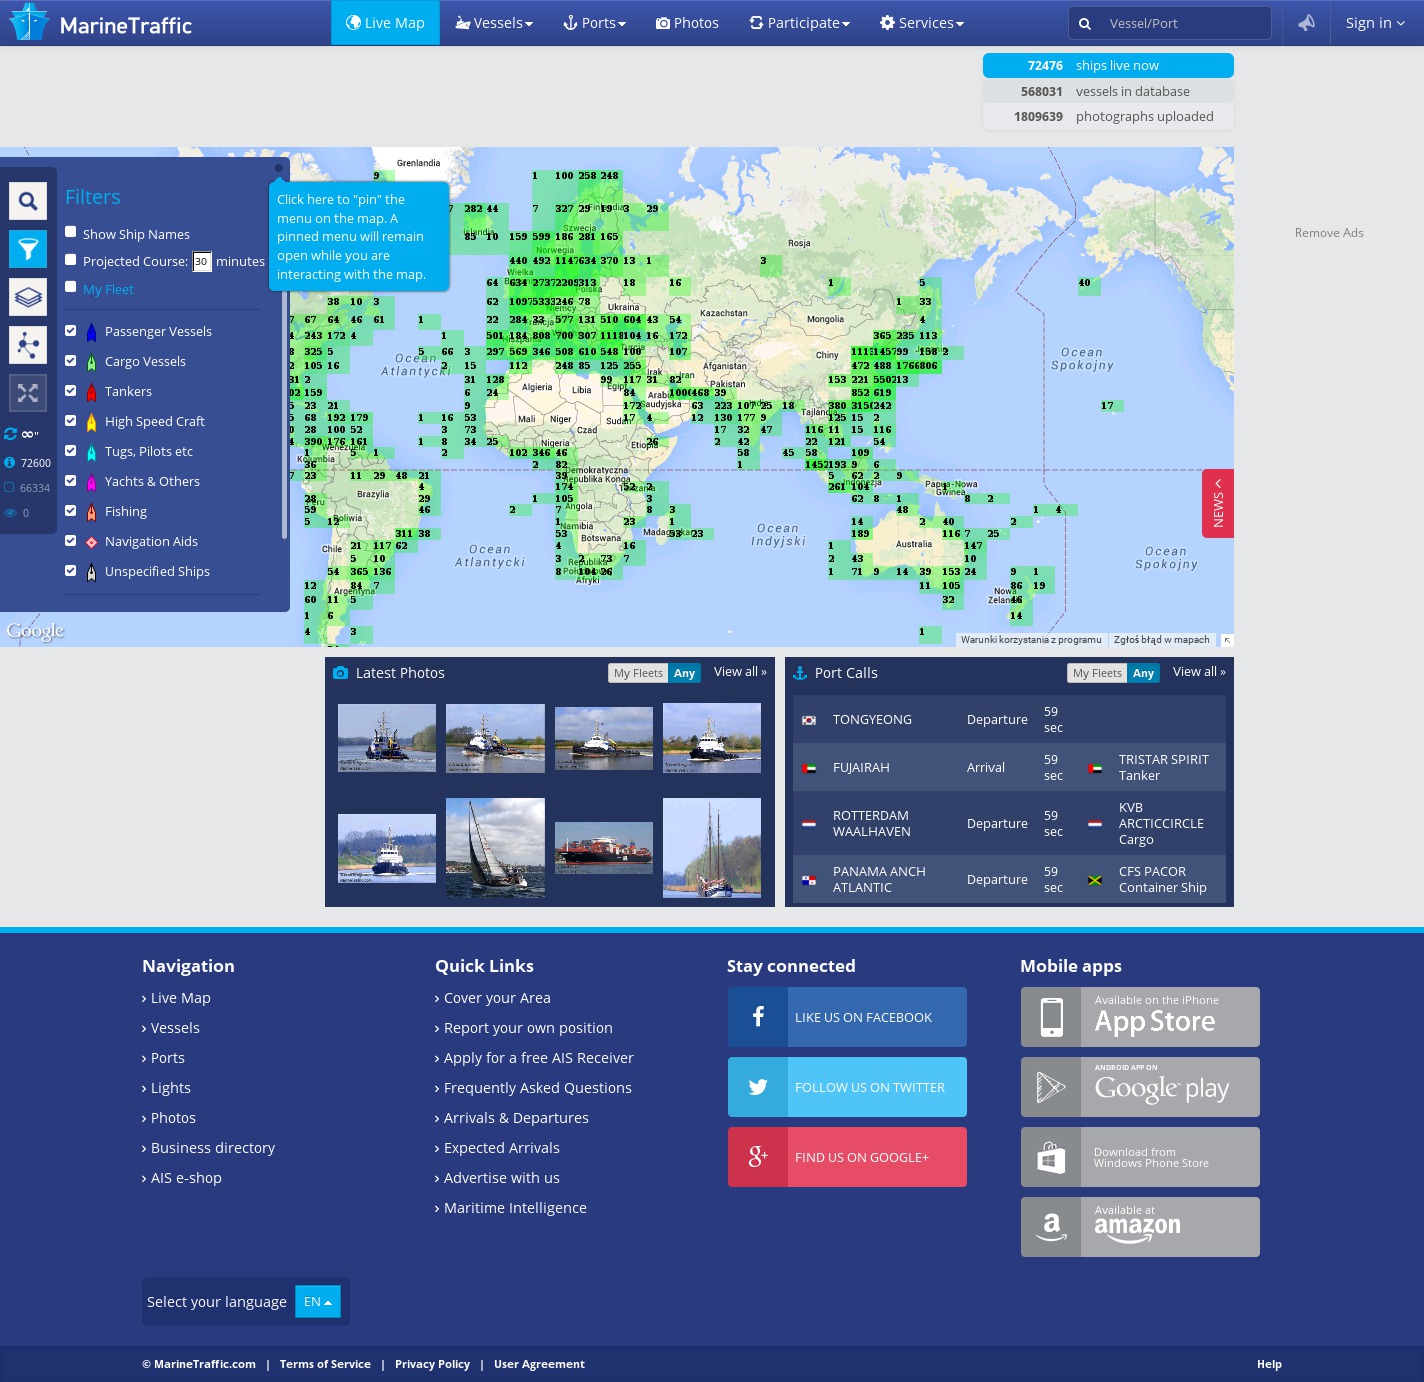Select the Live Map tab
1424x1382 pixels.
point(385,23)
